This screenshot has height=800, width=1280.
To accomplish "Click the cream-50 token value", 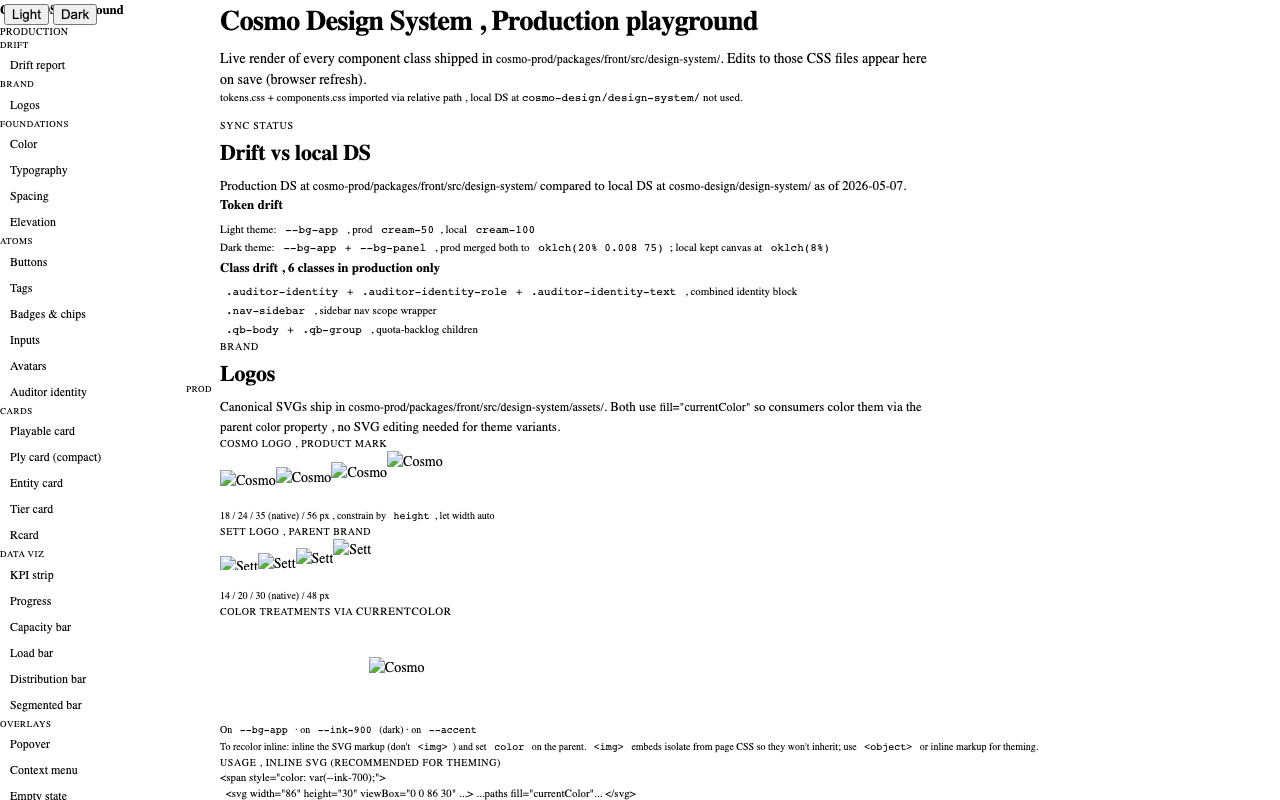I will tap(407, 230).
